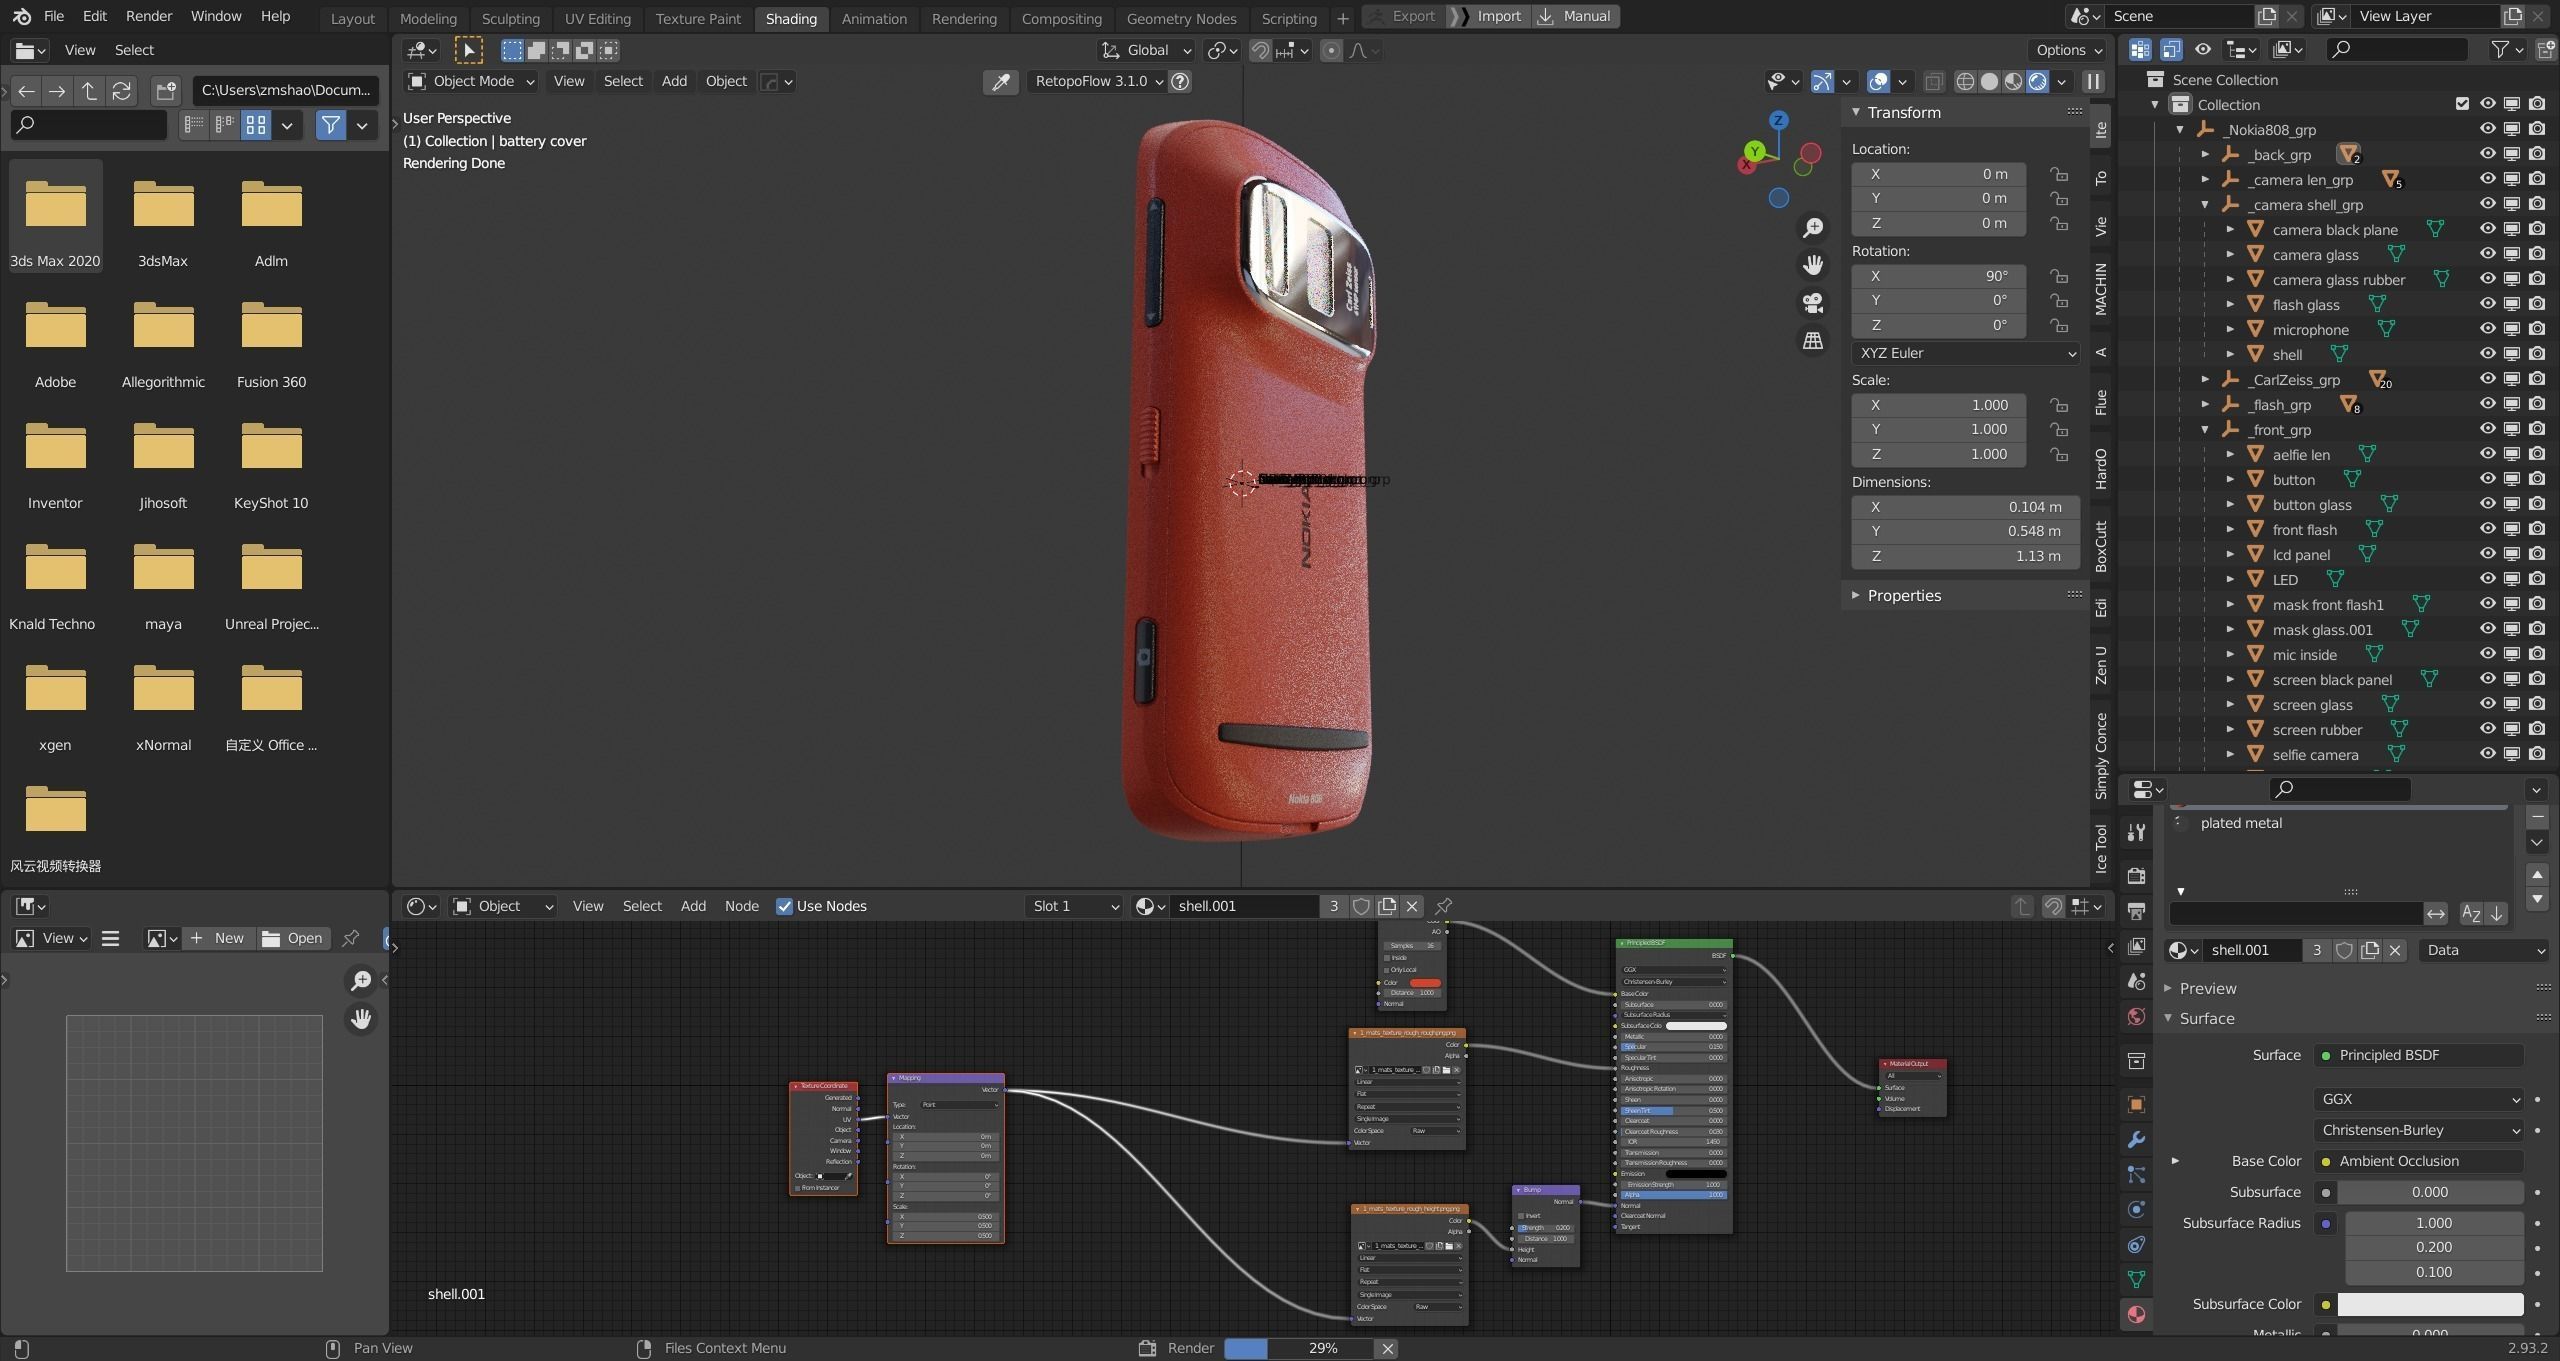Toggle Location X lock icon
This screenshot has width=2560, height=1361.
click(x=2059, y=174)
